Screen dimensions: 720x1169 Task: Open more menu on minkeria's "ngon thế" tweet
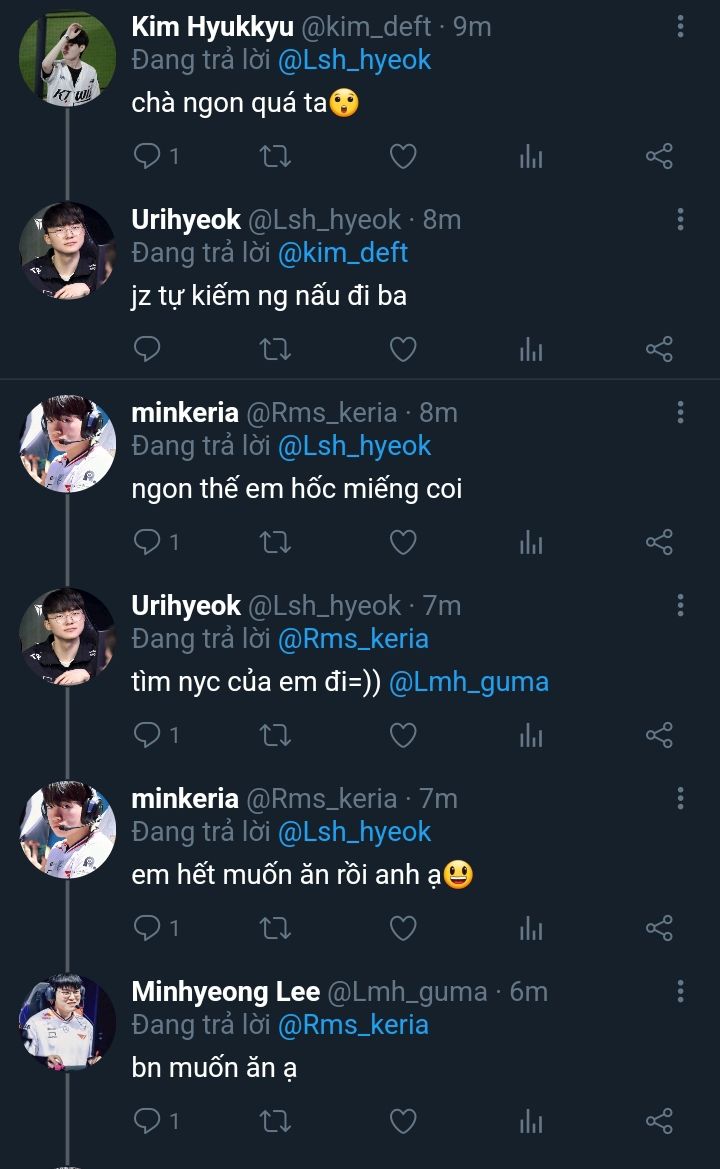(680, 413)
